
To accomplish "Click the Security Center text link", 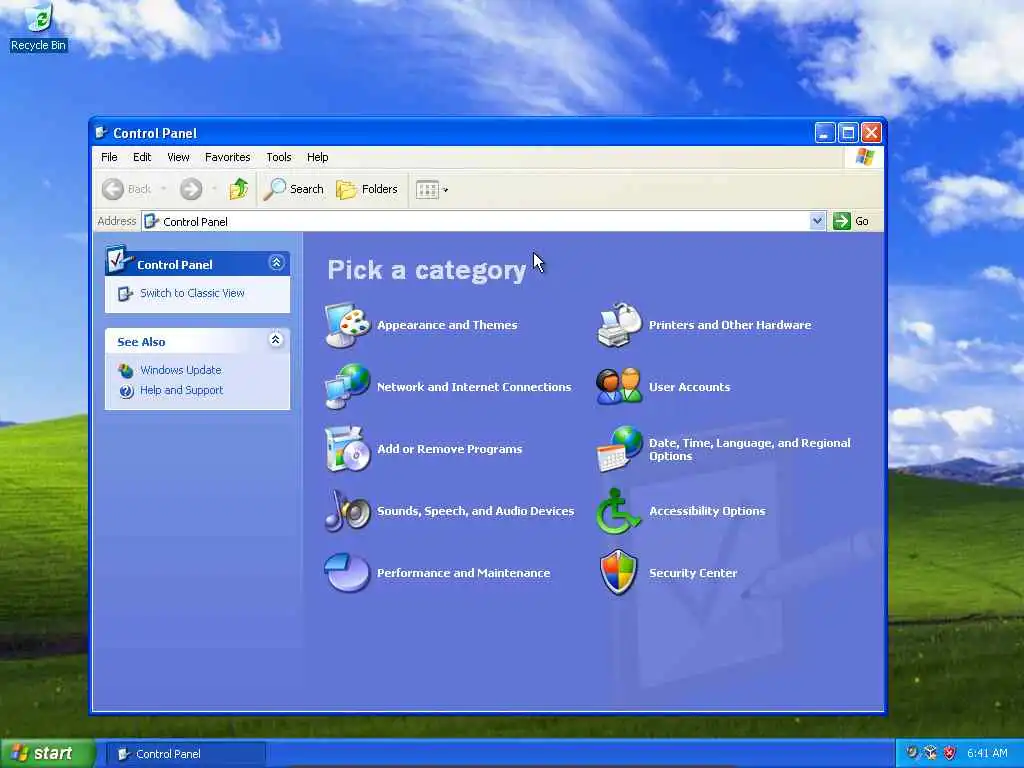I will 693,573.
